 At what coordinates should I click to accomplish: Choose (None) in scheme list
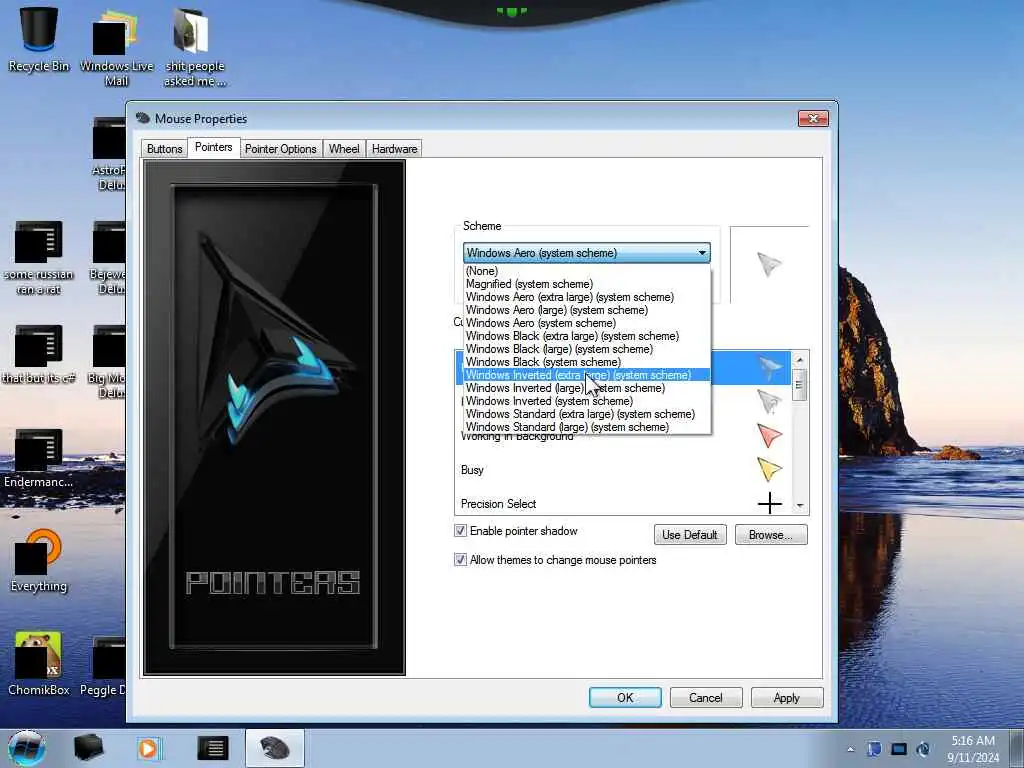586,271
